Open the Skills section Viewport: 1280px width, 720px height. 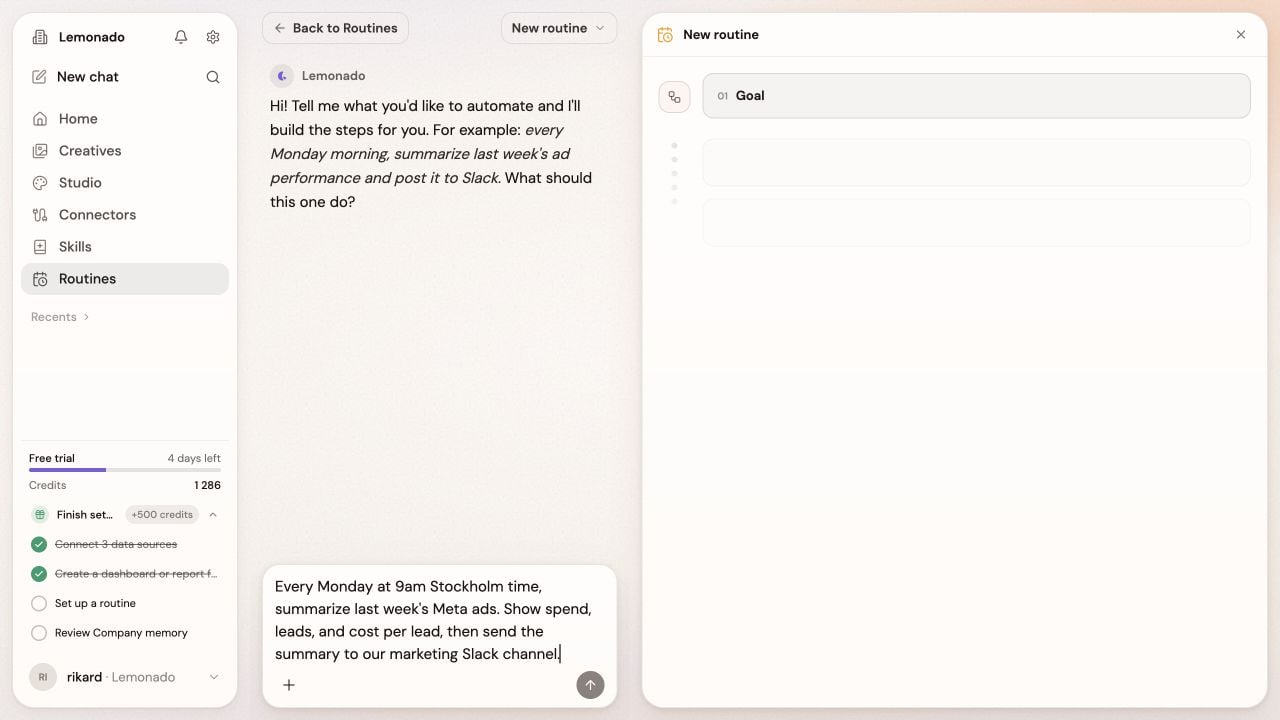(125, 247)
